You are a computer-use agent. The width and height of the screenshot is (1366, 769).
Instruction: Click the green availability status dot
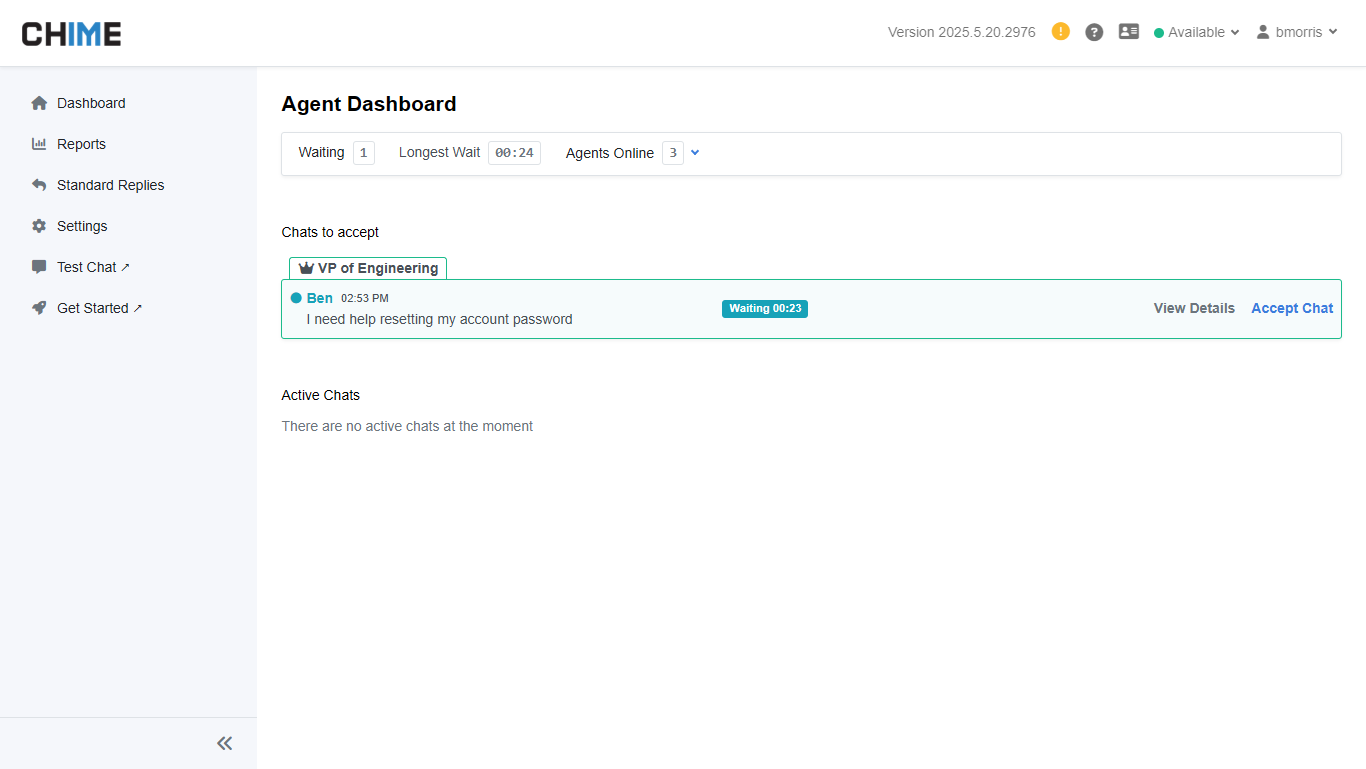click(1159, 33)
